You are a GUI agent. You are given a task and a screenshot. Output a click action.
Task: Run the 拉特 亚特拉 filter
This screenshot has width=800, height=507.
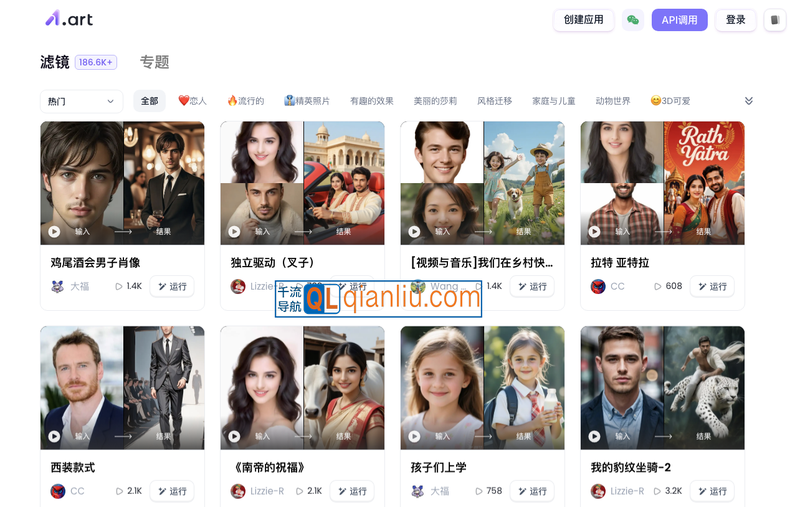coord(712,287)
